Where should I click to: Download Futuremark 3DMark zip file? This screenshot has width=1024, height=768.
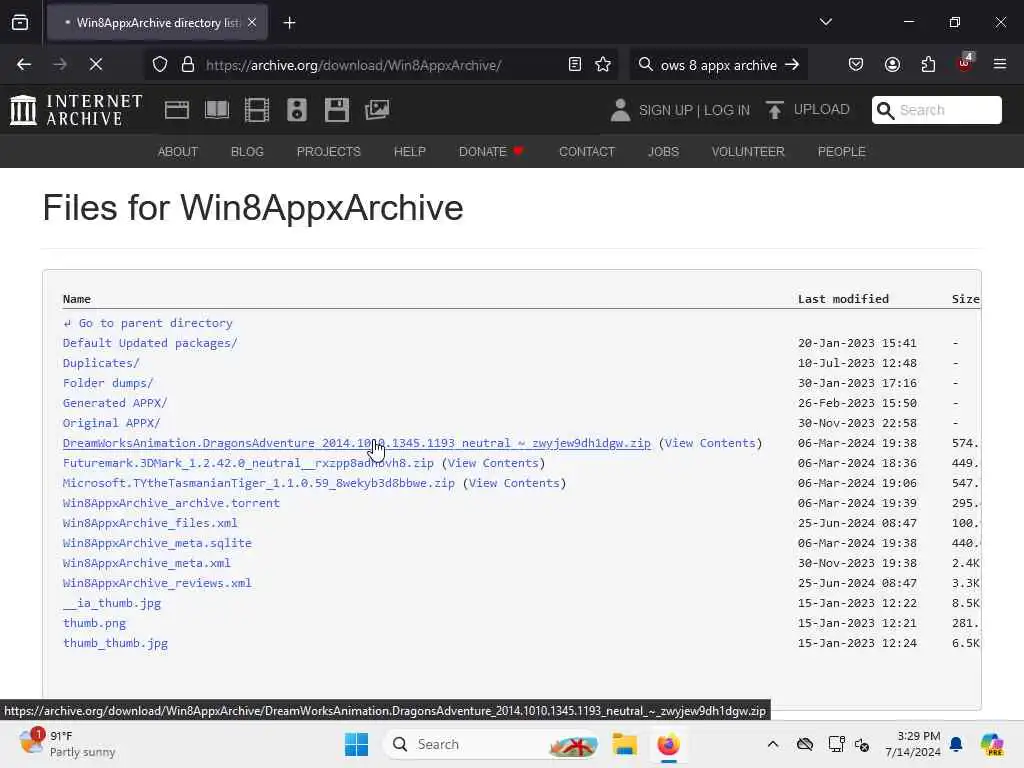coord(248,463)
